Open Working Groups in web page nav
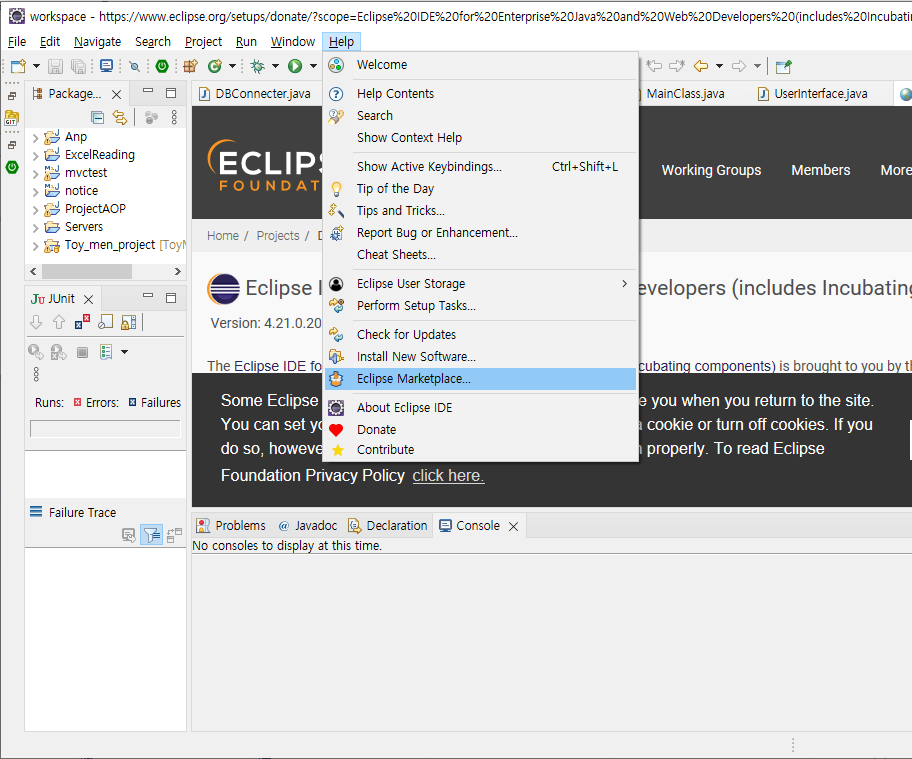This screenshot has width=912, height=759. (x=711, y=170)
